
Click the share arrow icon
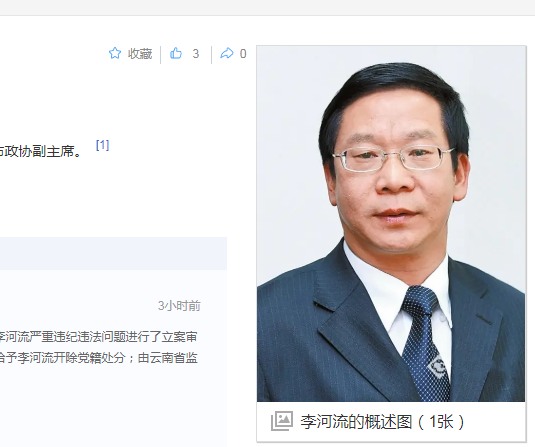(227, 53)
